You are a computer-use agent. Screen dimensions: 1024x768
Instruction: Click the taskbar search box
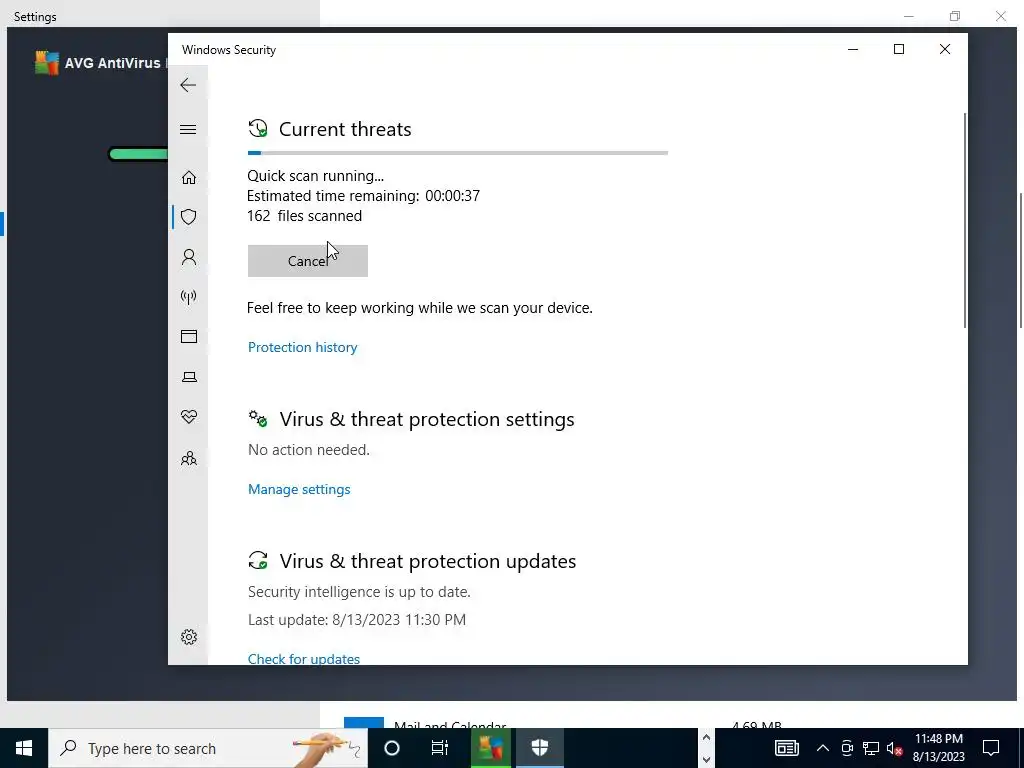[208, 748]
